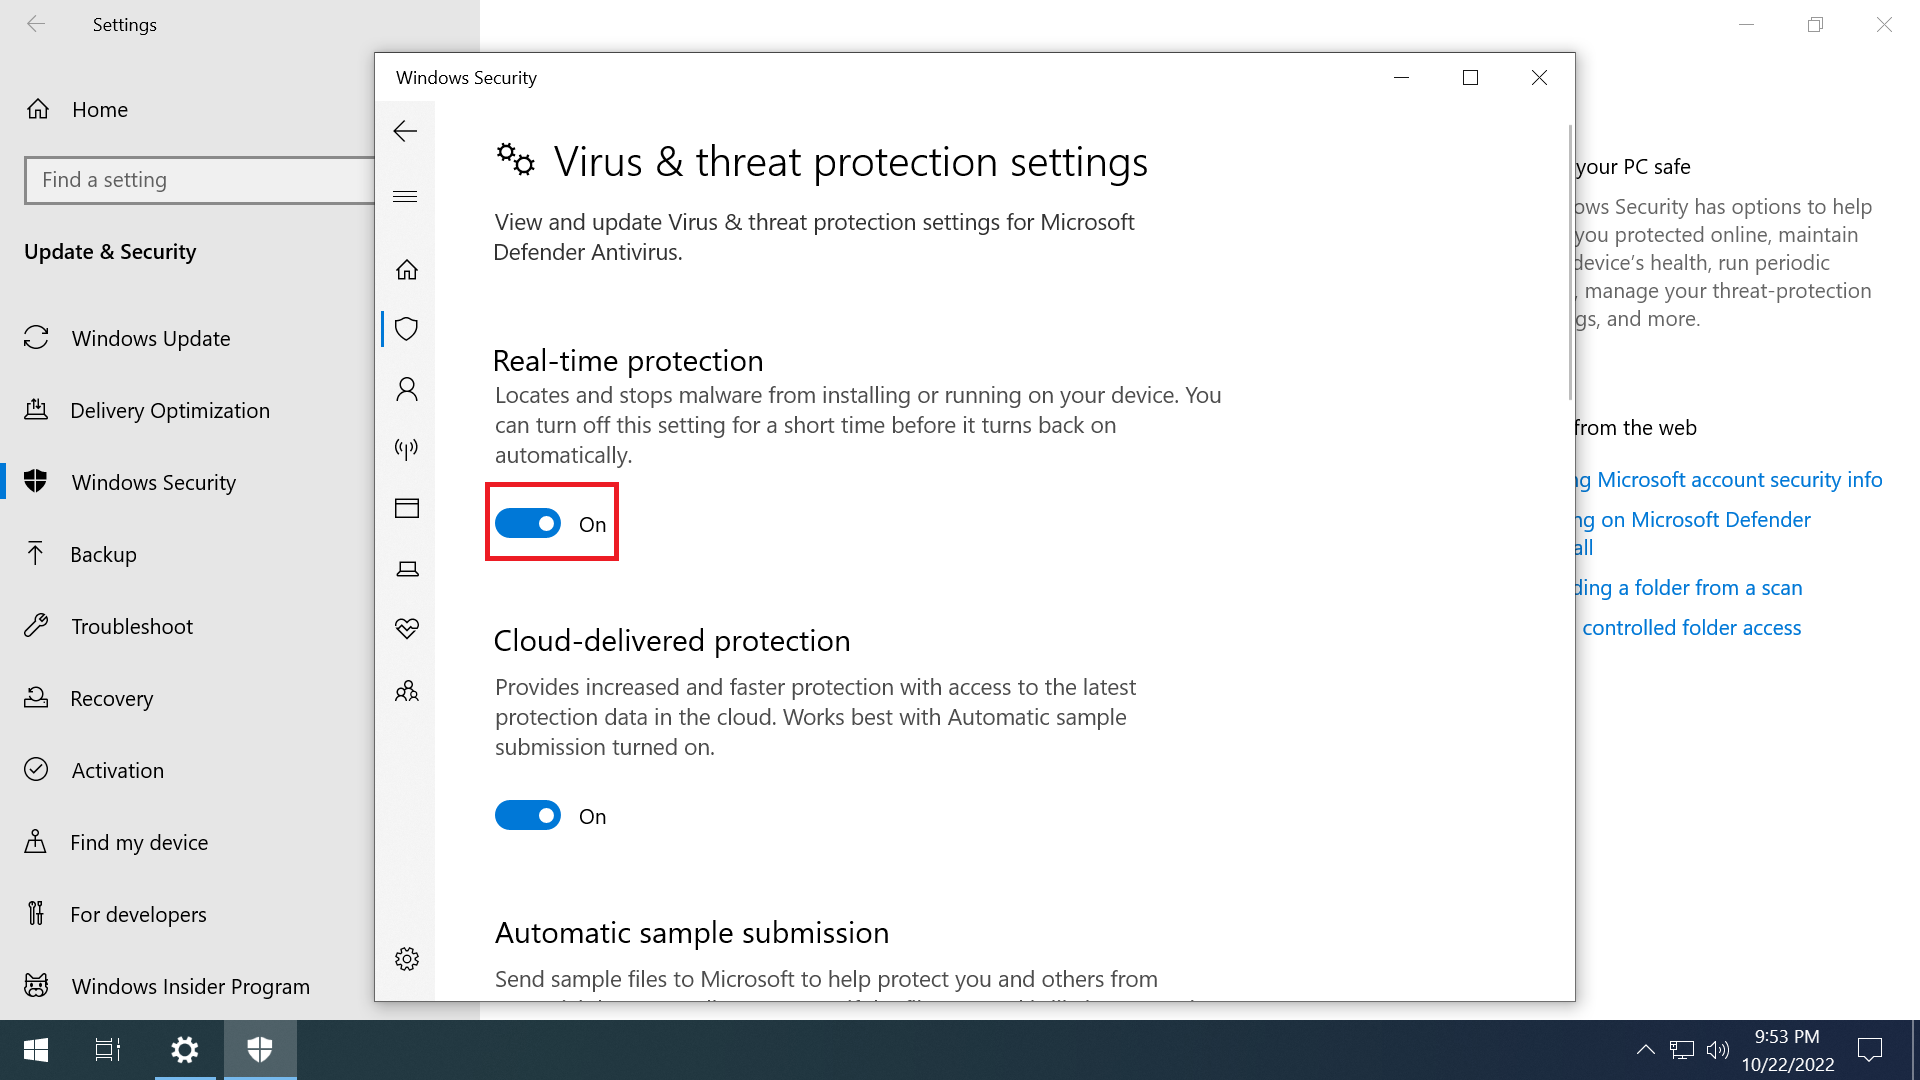
Task: Focus the Find a setting field
Action: coord(200,180)
